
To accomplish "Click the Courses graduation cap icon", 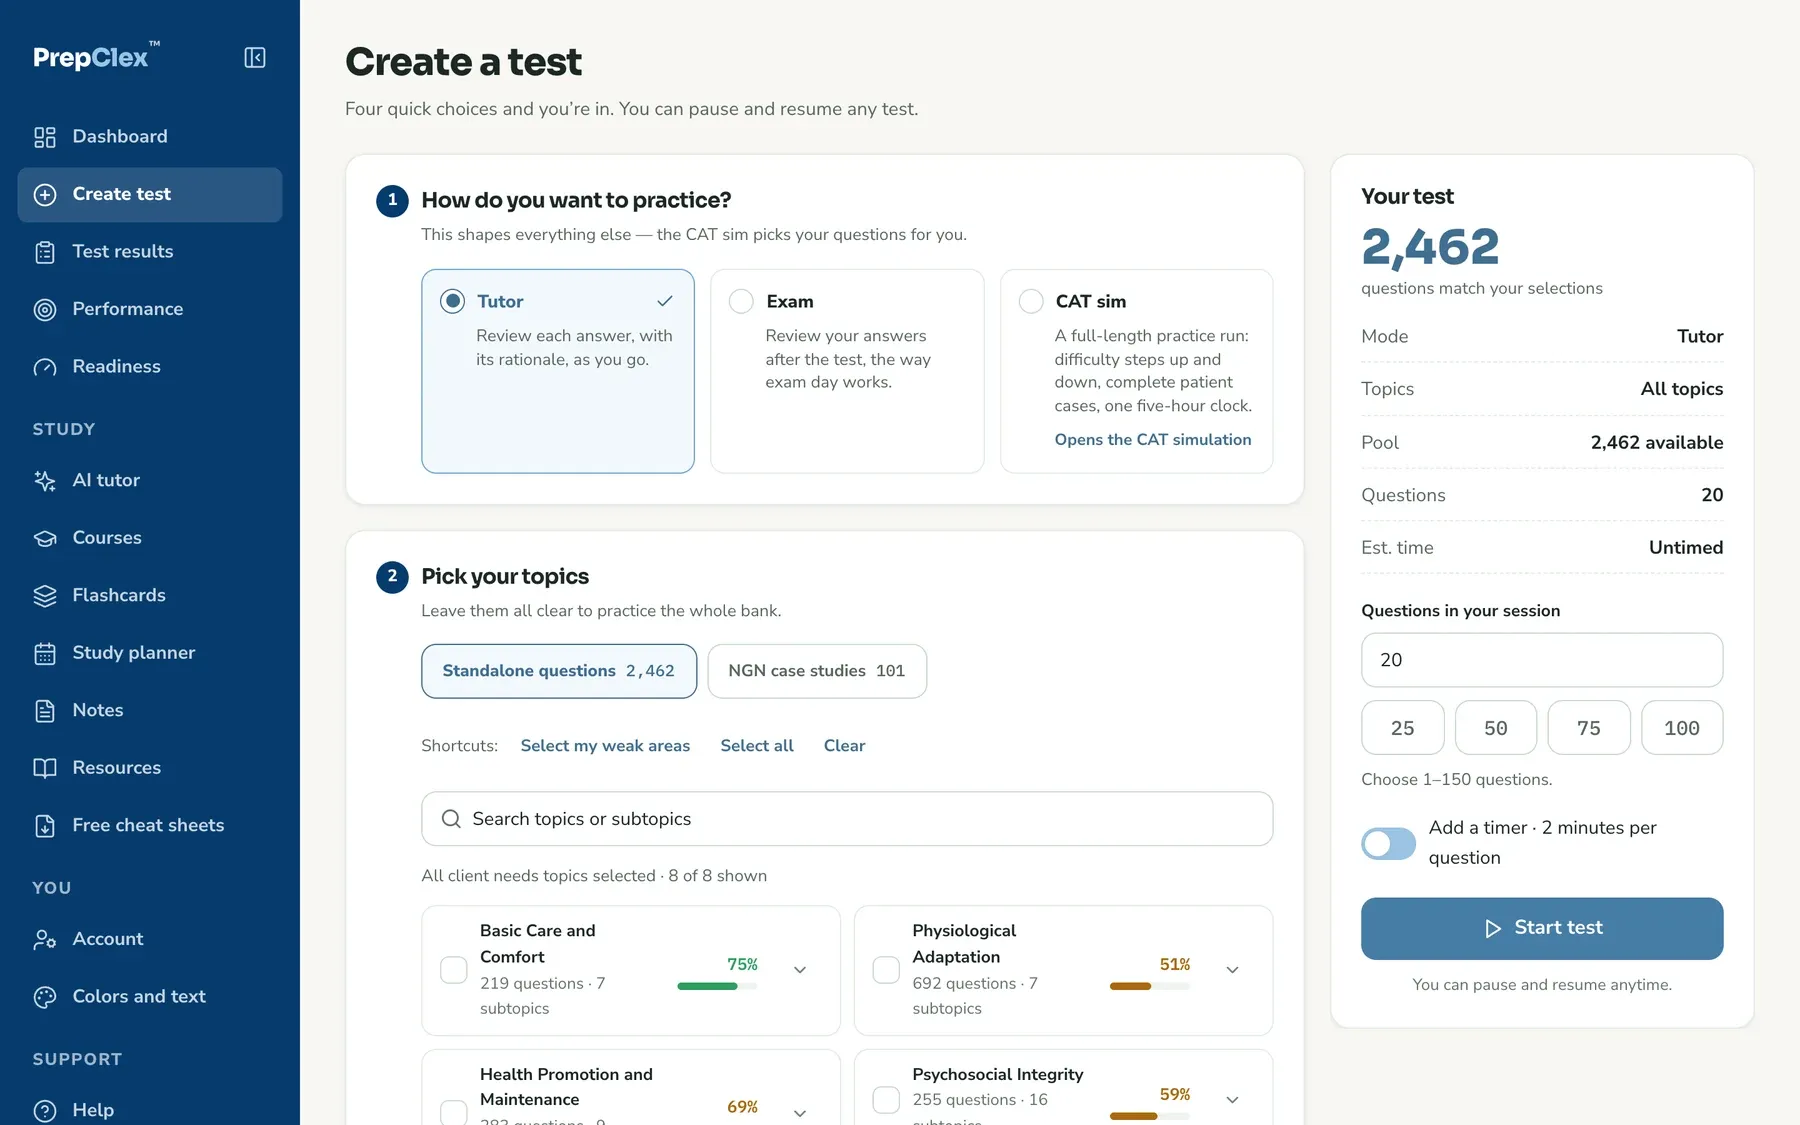I will (45, 538).
